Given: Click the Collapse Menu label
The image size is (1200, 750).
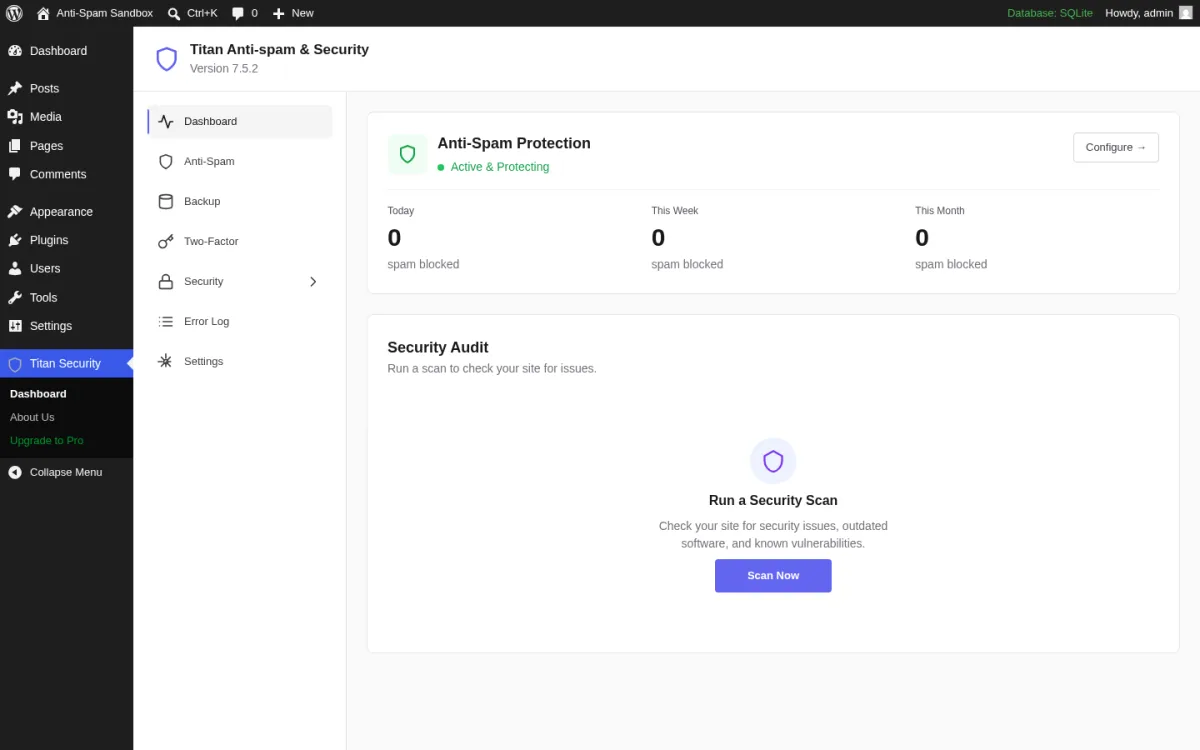Looking at the screenshot, I should (x=66, y=472).
